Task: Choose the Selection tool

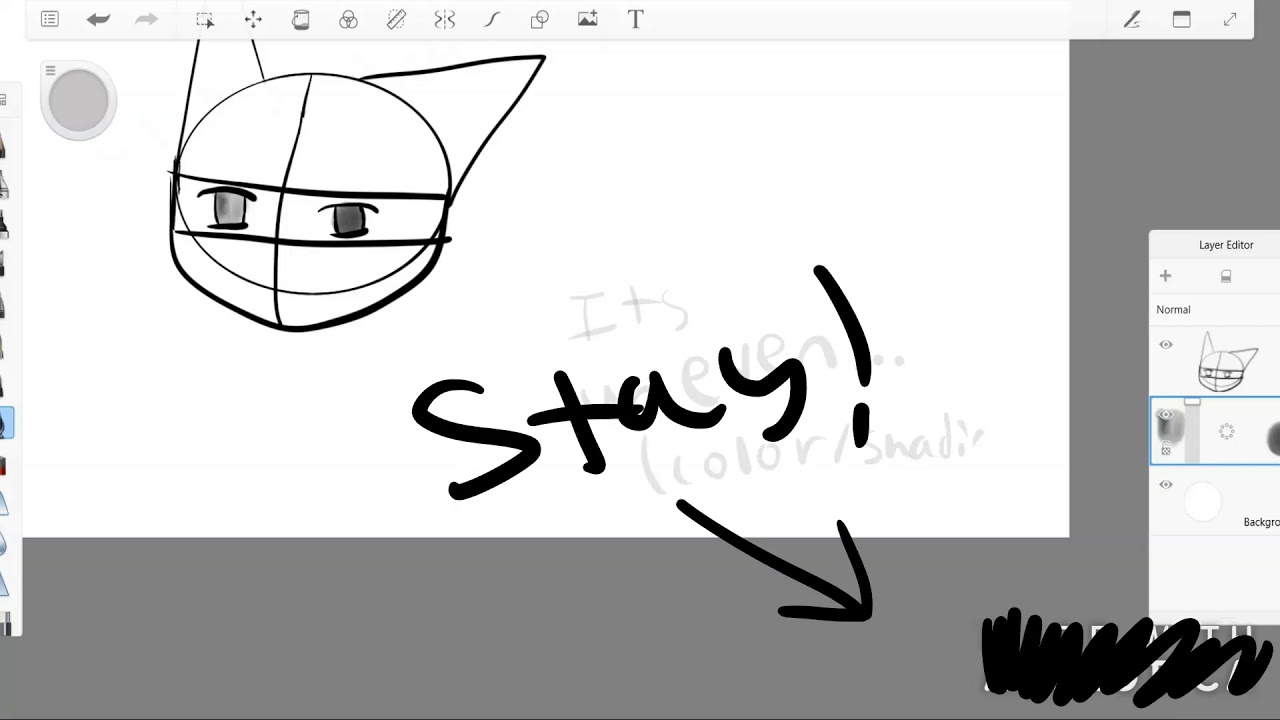Action: [205, 19]
